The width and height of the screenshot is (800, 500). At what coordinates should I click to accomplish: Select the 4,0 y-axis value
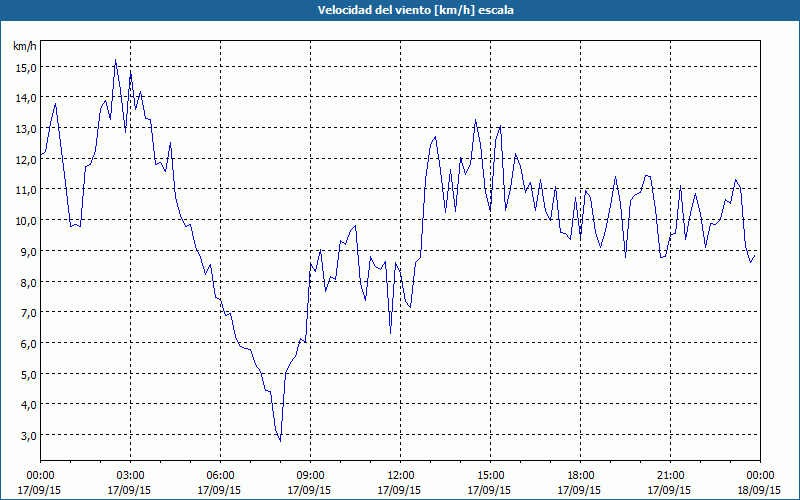click(28, 405)
